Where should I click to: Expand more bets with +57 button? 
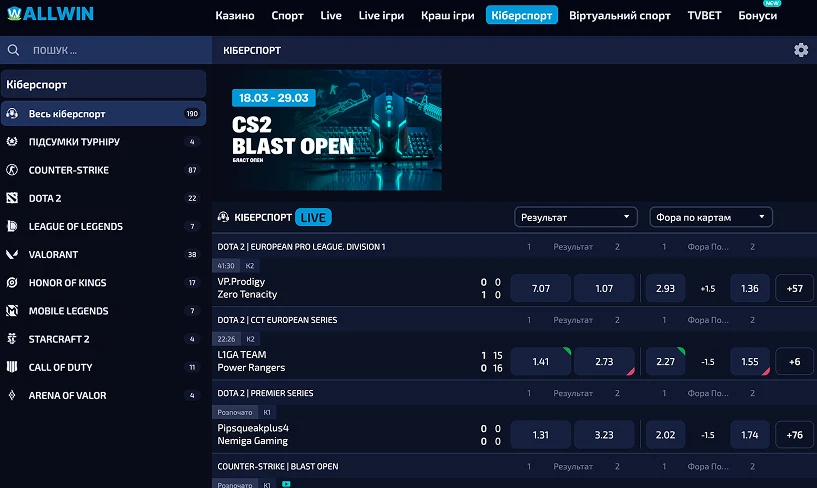794,288
